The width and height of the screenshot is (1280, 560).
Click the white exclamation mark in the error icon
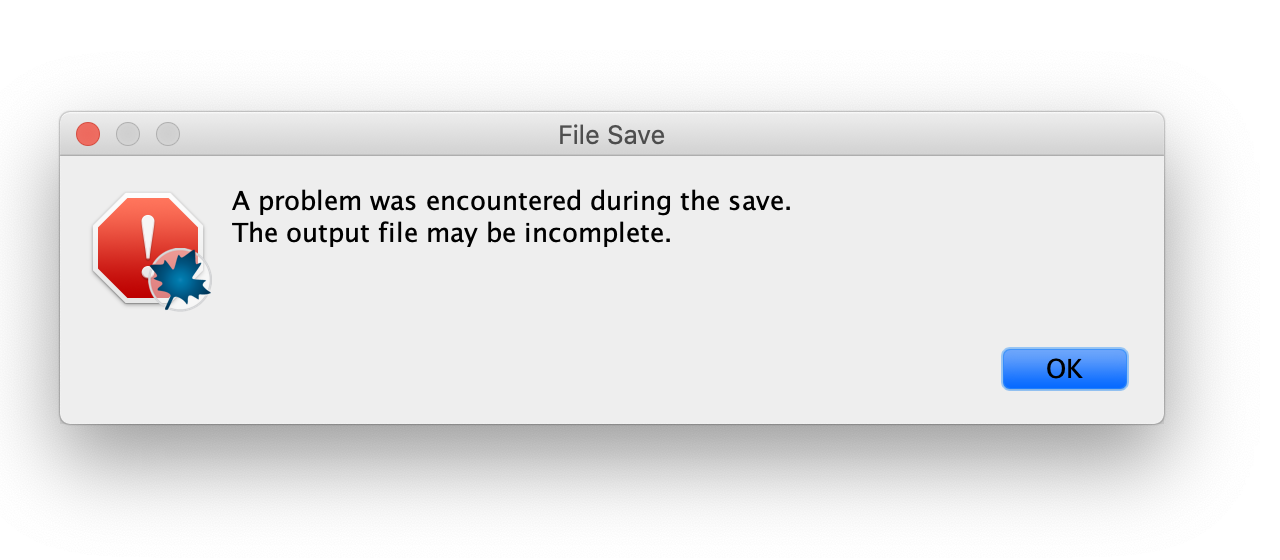coord(148,245)
